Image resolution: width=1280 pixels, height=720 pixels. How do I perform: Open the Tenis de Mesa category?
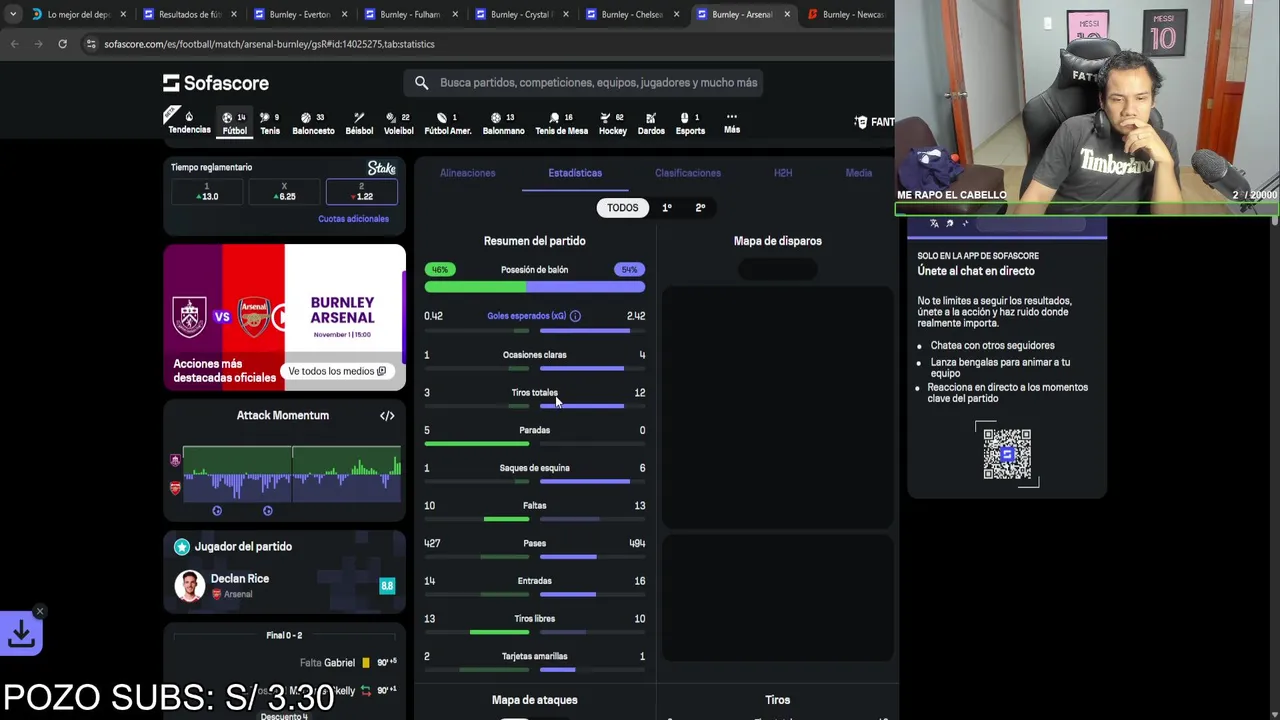pyautogui.click(x=561, y=123)
